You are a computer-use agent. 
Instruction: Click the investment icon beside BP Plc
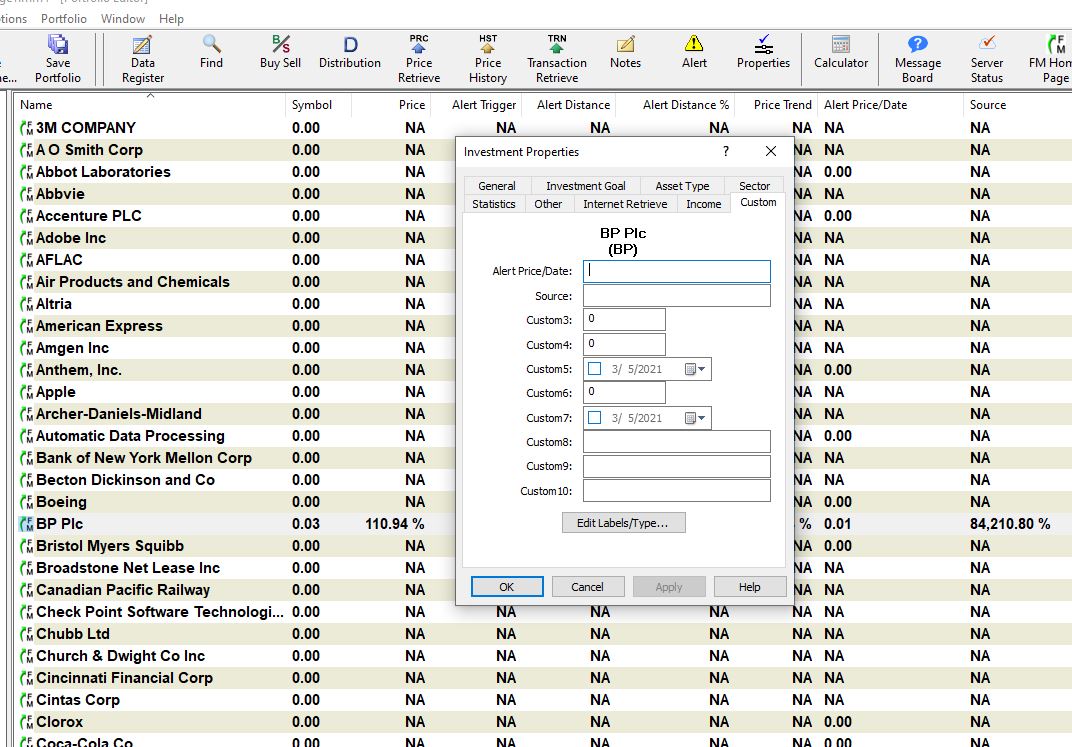[27, 524]
